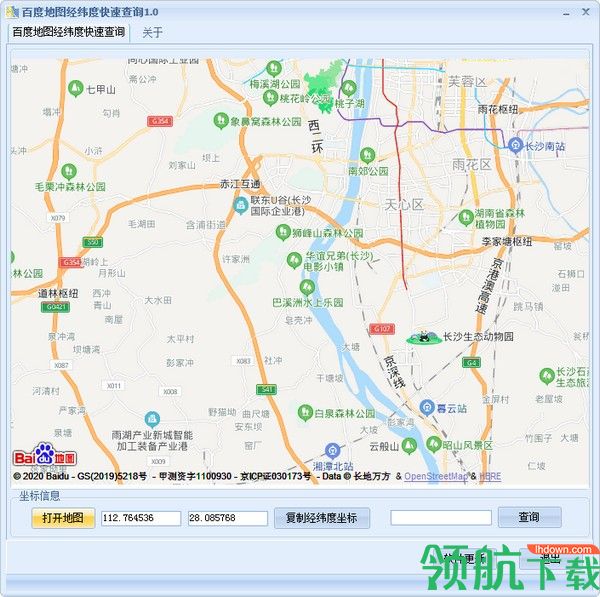
Task: Click the empty search input field
Action: pos(441,517)
